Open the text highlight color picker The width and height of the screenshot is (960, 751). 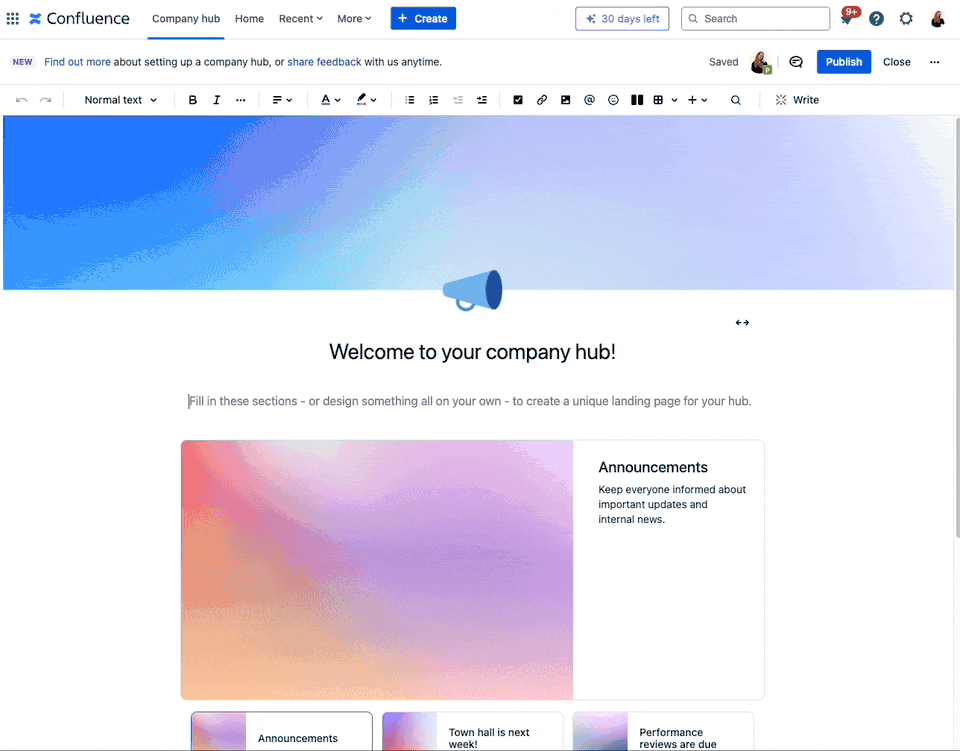pyautogui.click(x=364, y=100)
